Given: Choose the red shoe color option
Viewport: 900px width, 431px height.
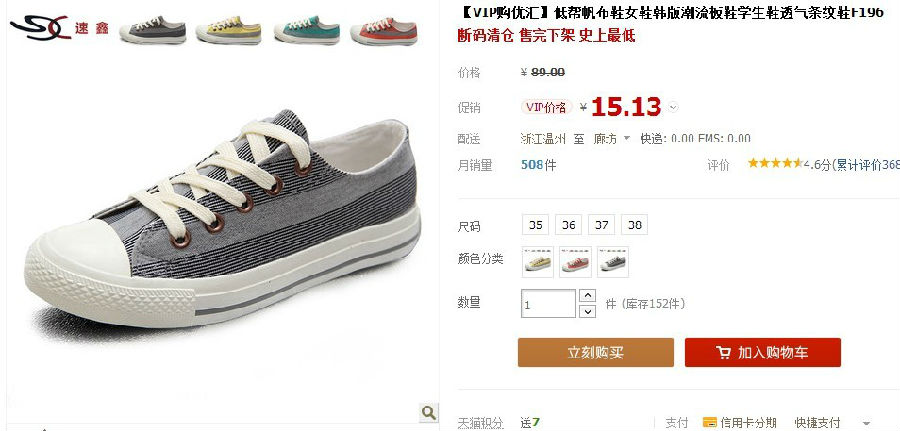Looking at the screenshot, I should point(575,262).
